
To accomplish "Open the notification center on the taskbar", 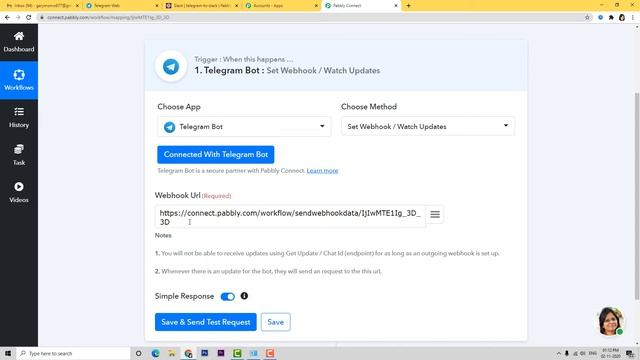I will [630, 353].
